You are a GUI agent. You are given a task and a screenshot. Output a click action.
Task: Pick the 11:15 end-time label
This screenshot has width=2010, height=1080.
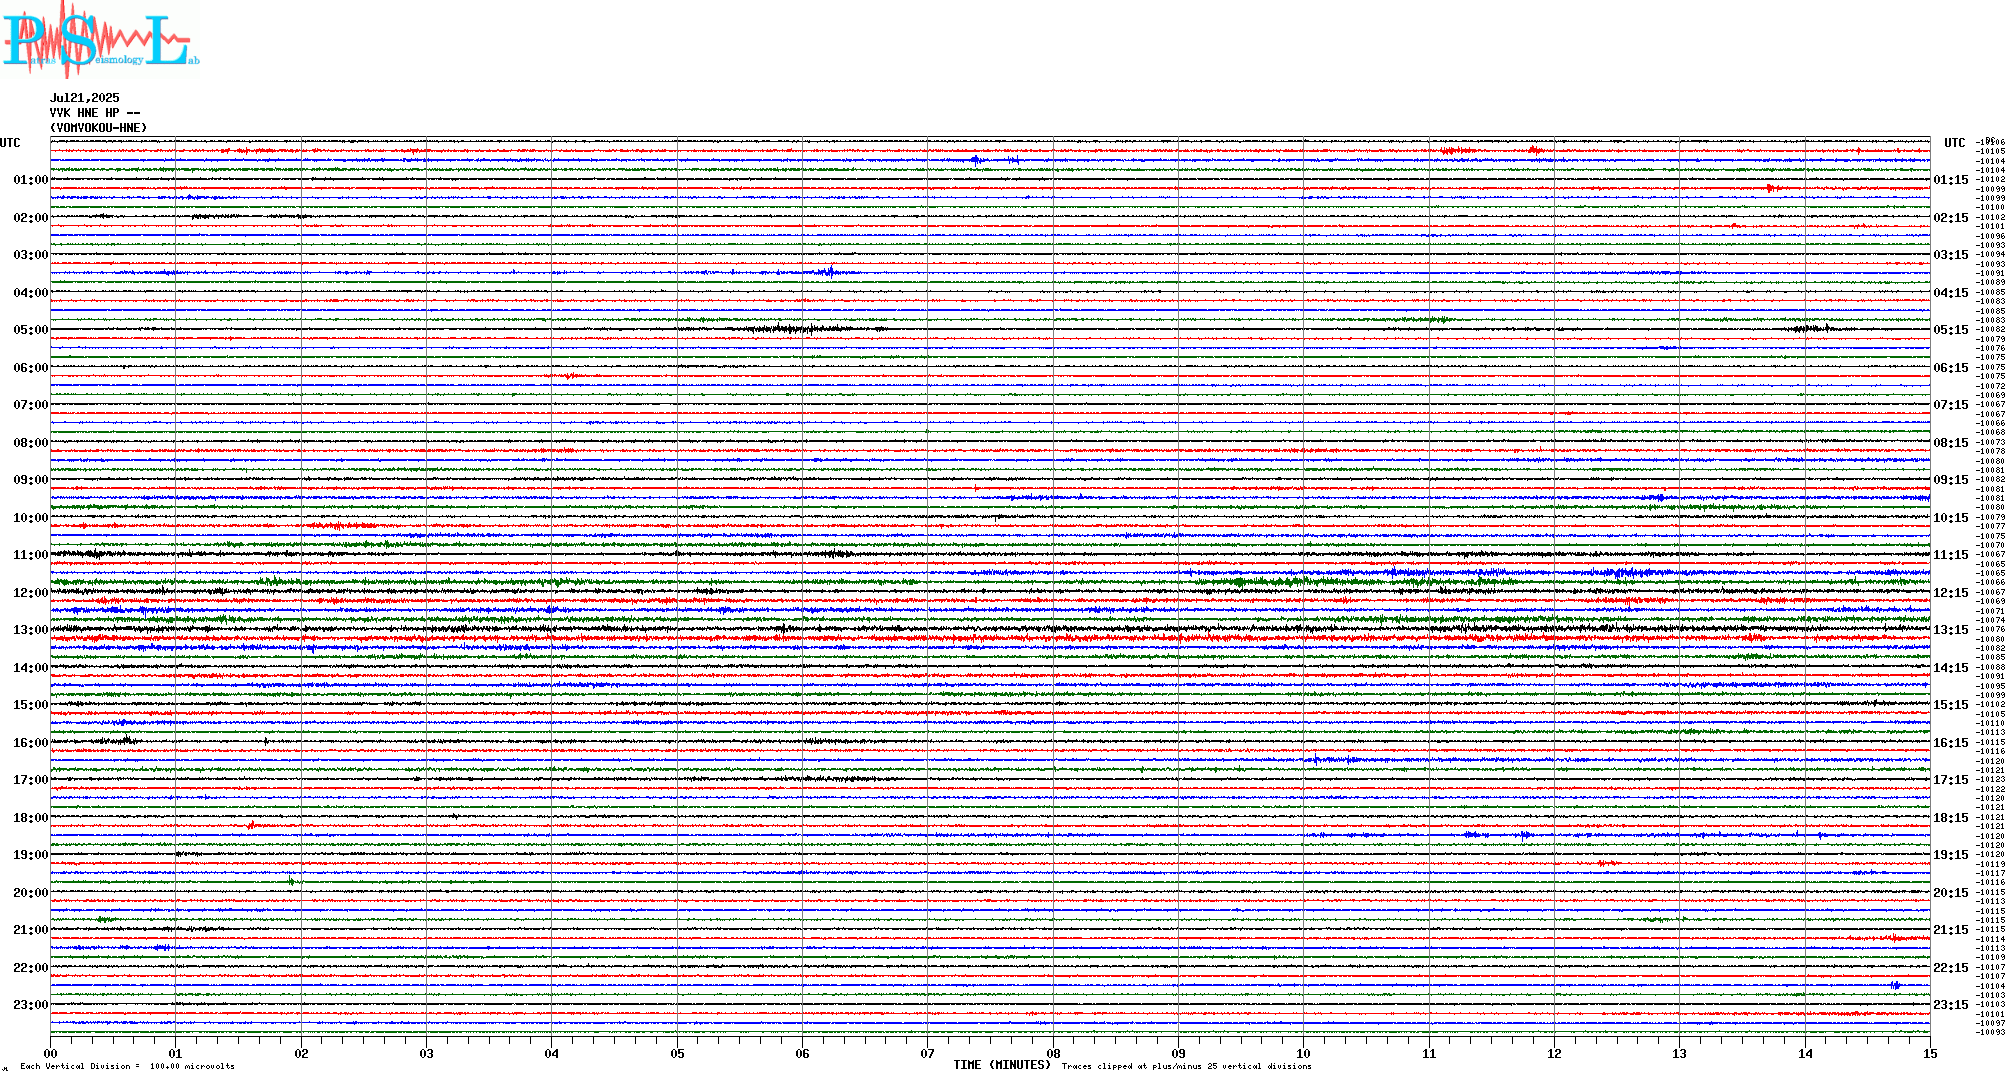coord(1951,555)
